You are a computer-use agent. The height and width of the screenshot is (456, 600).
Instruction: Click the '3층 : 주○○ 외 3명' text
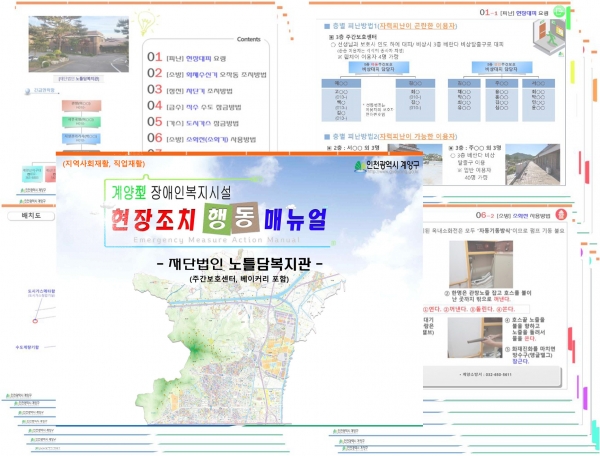tap(474, 148)
